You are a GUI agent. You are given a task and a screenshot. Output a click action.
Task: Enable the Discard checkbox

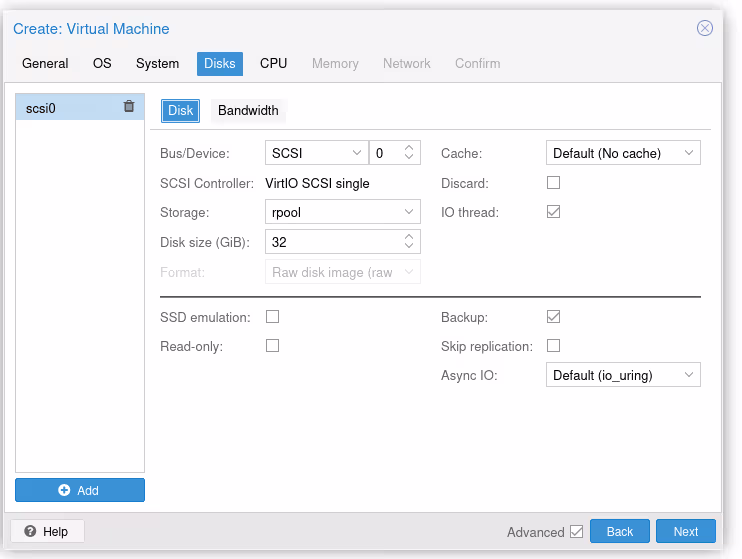coord(553,183)
